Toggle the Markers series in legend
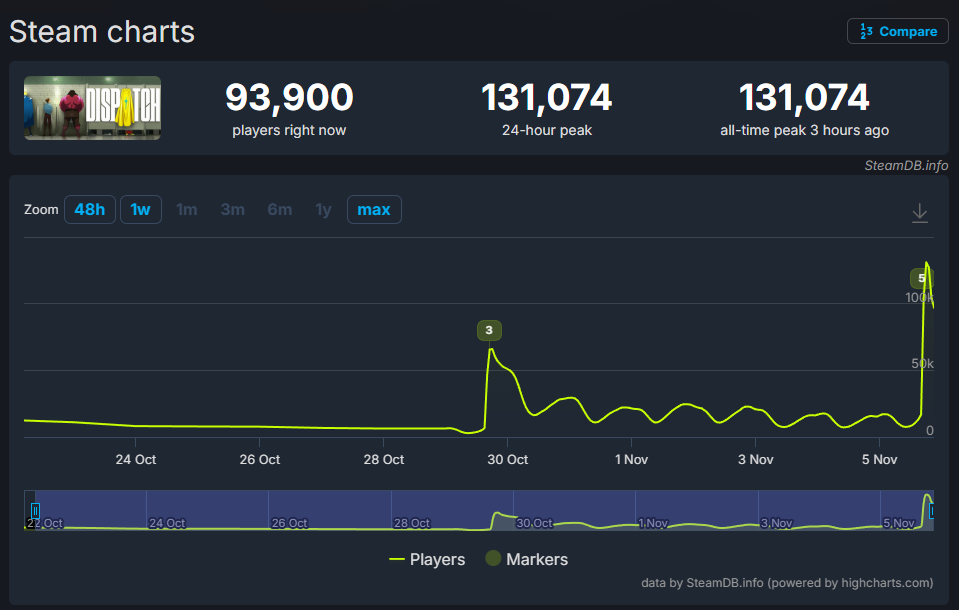This screenshot has width=959, height=610. pyautogui.click(x=527, y=559)
